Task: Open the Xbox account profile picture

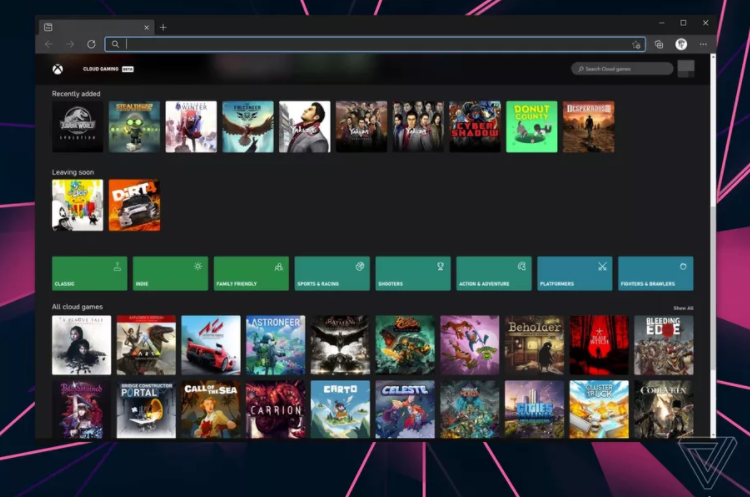Action: (x=686, y=69)
